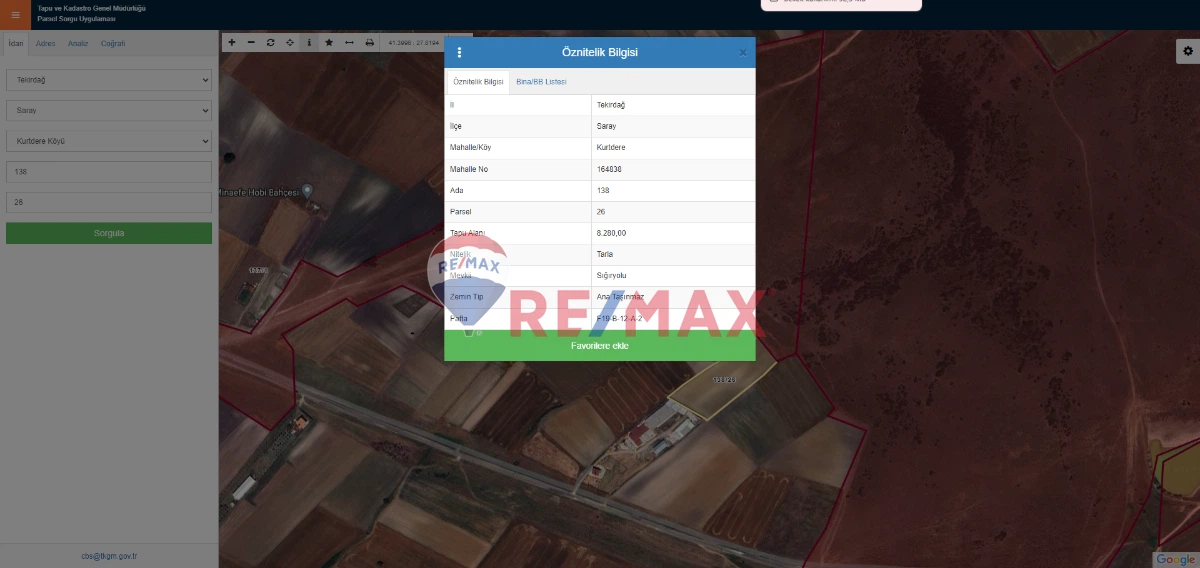
Task: Click the Parsel input field with 26
Action: click(x=109, y=202)
